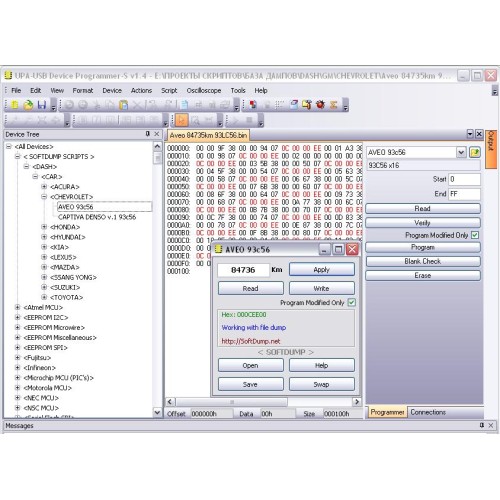This screenshot has width=500, height=500.
Task: Click the sigma checksum toolbar icon
Action: tap(333, 105)
